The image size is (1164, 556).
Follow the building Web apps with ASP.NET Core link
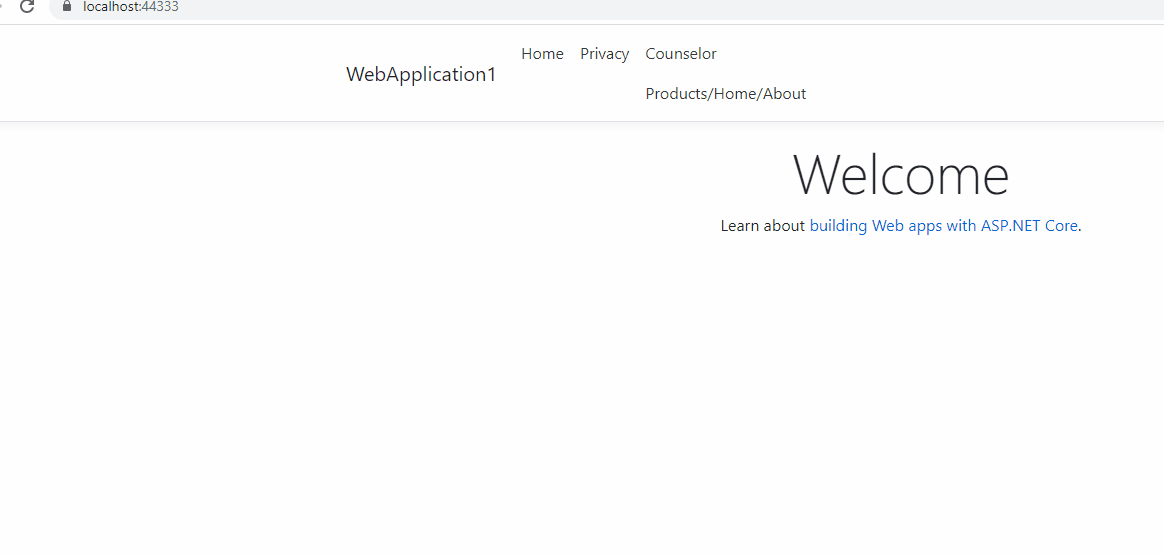coord(944,226)
